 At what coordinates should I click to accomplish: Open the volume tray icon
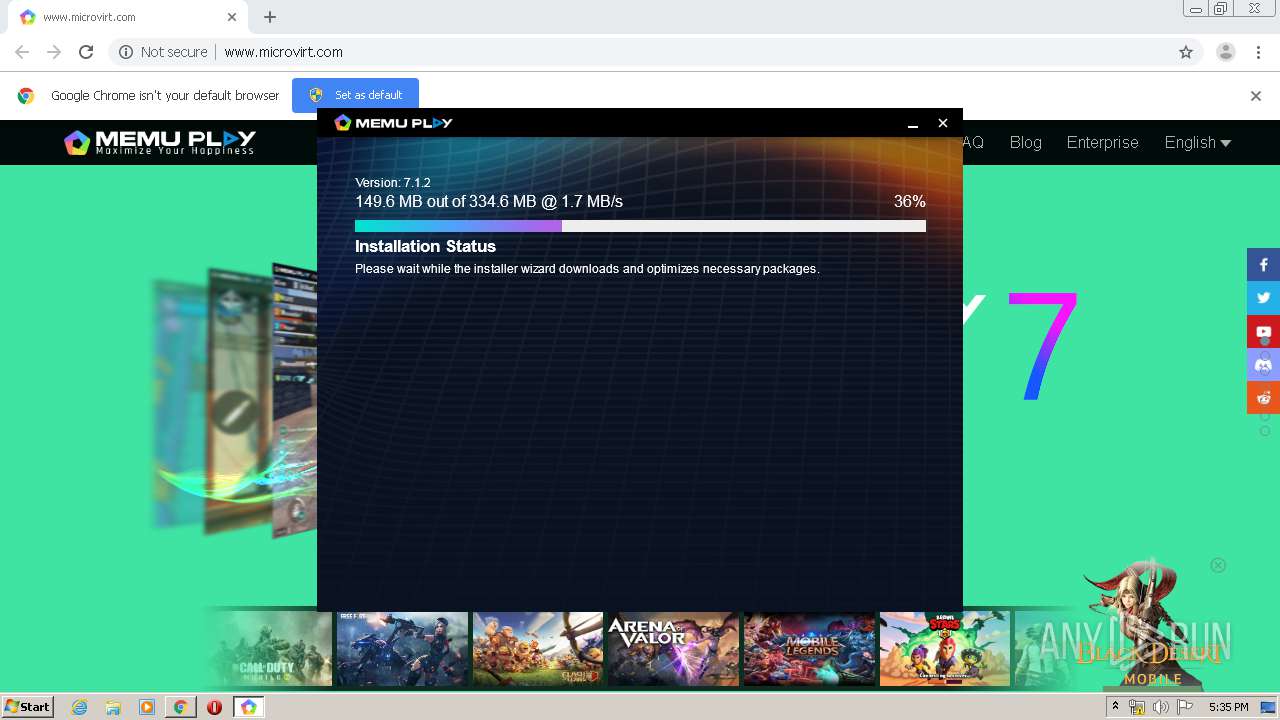click(x=1160, y=707)
